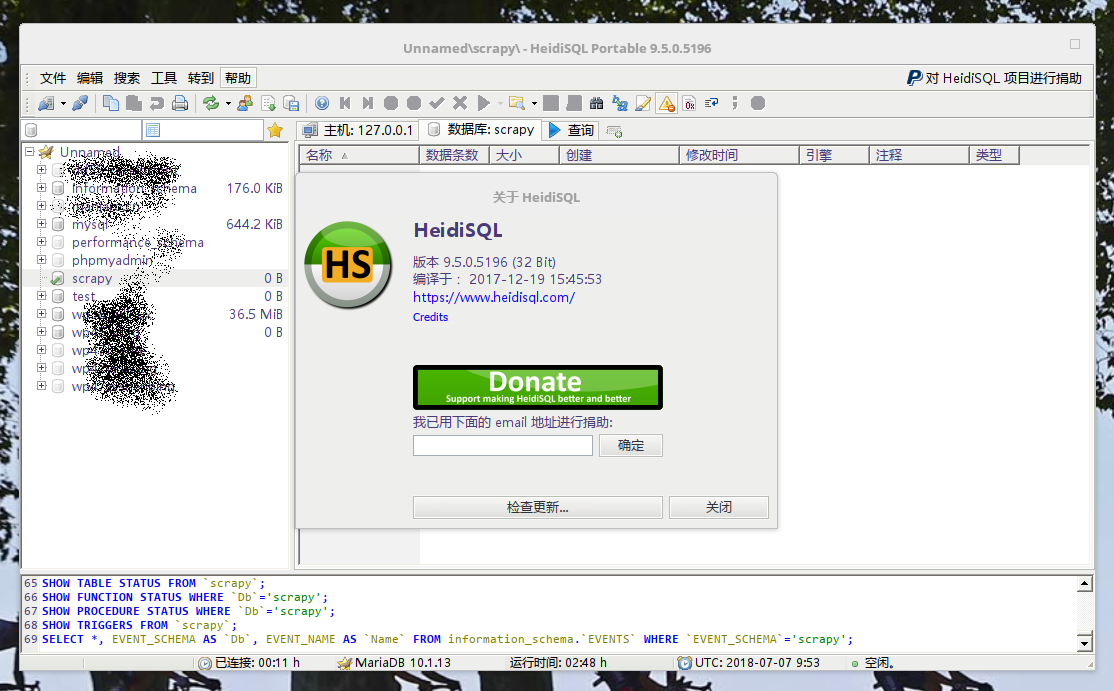Click the copy toolbar icon
This screenshot has height=691, width=1114.
111,104
